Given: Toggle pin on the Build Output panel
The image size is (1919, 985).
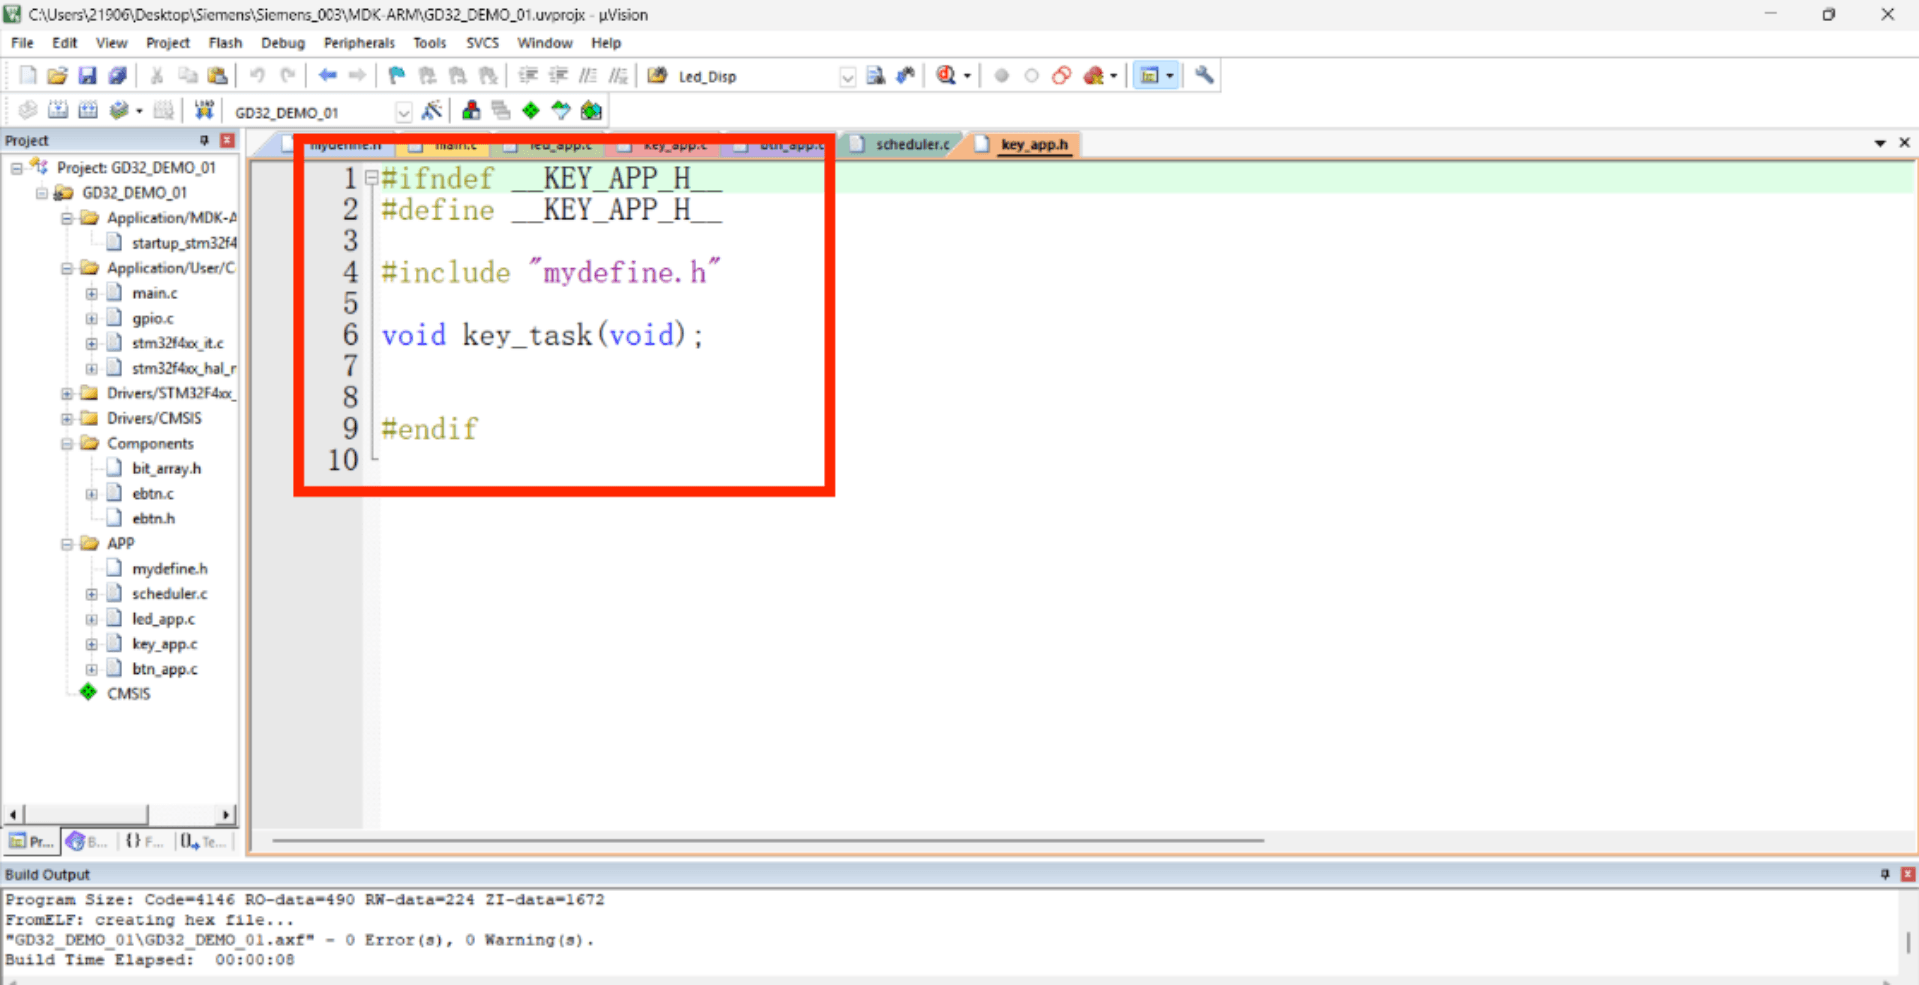Looking at the screenshot, I should coord(1885,874).
